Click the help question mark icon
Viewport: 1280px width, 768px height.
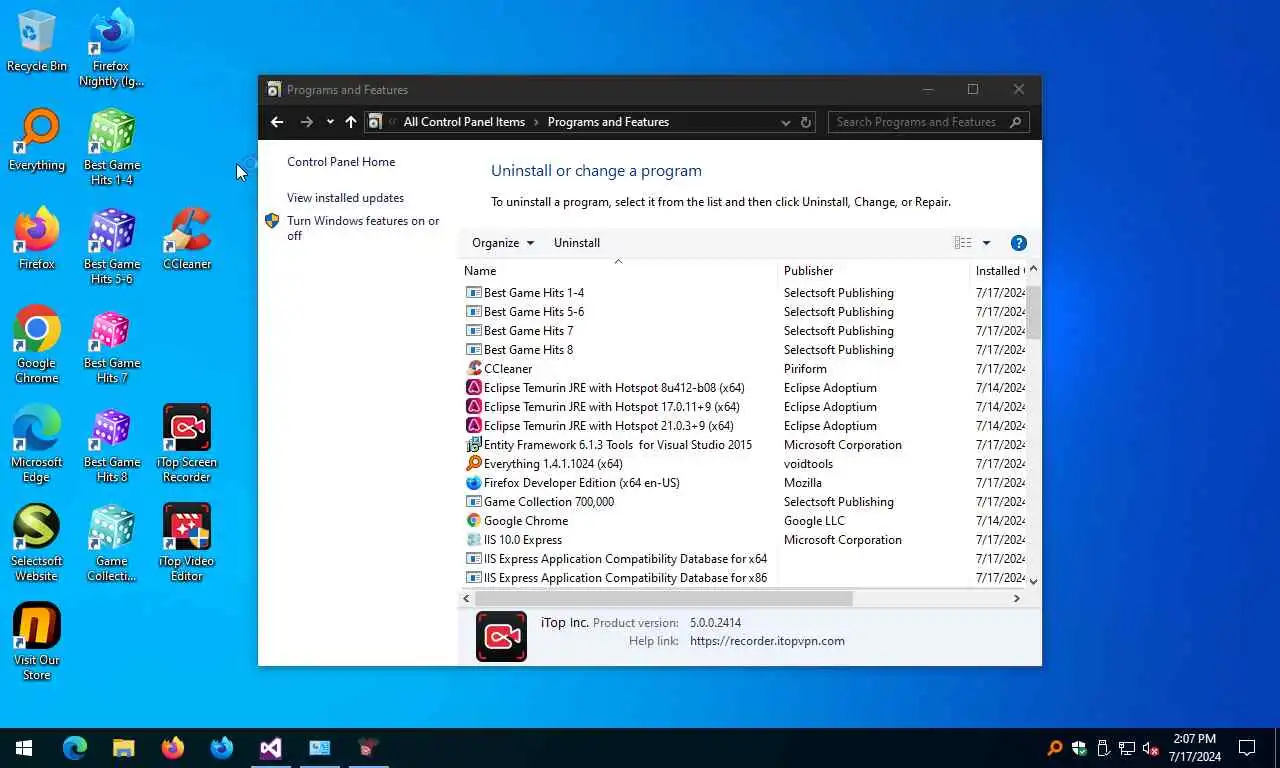coord(1019,243)
